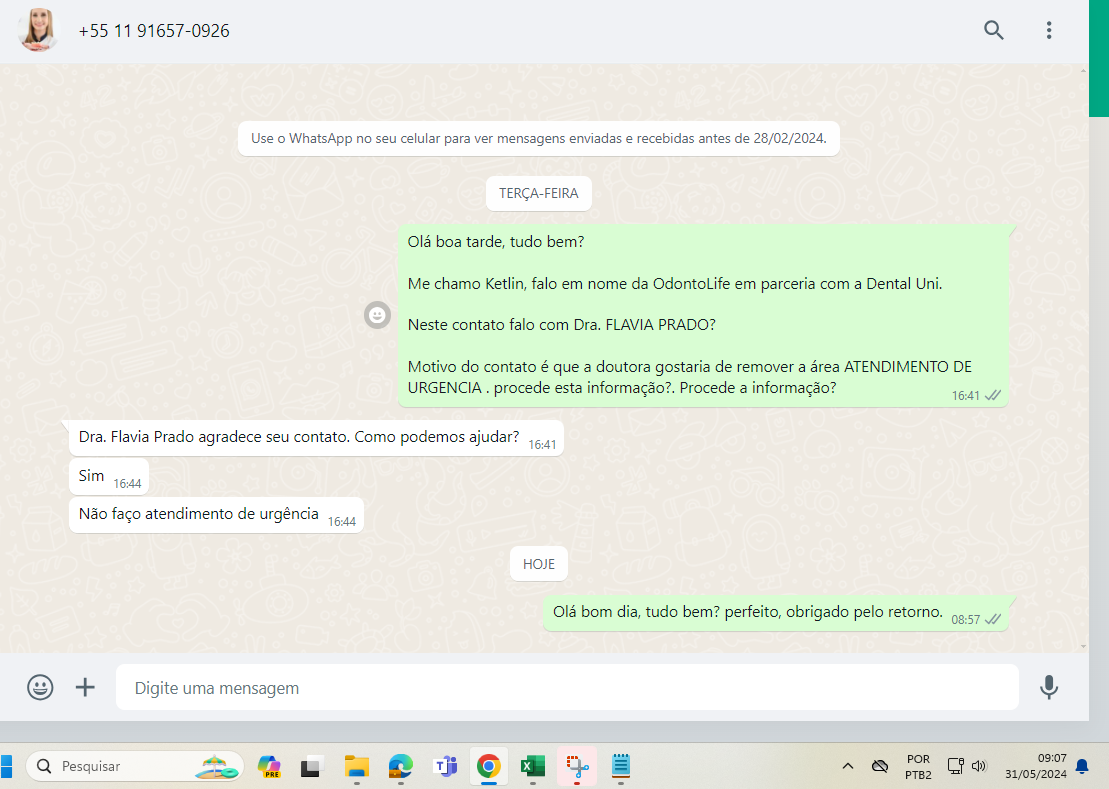Click the chat scrollbar up arrow
Image resolution: width=1109 pixels, height=789 pixels.
tap(1084, 70)
